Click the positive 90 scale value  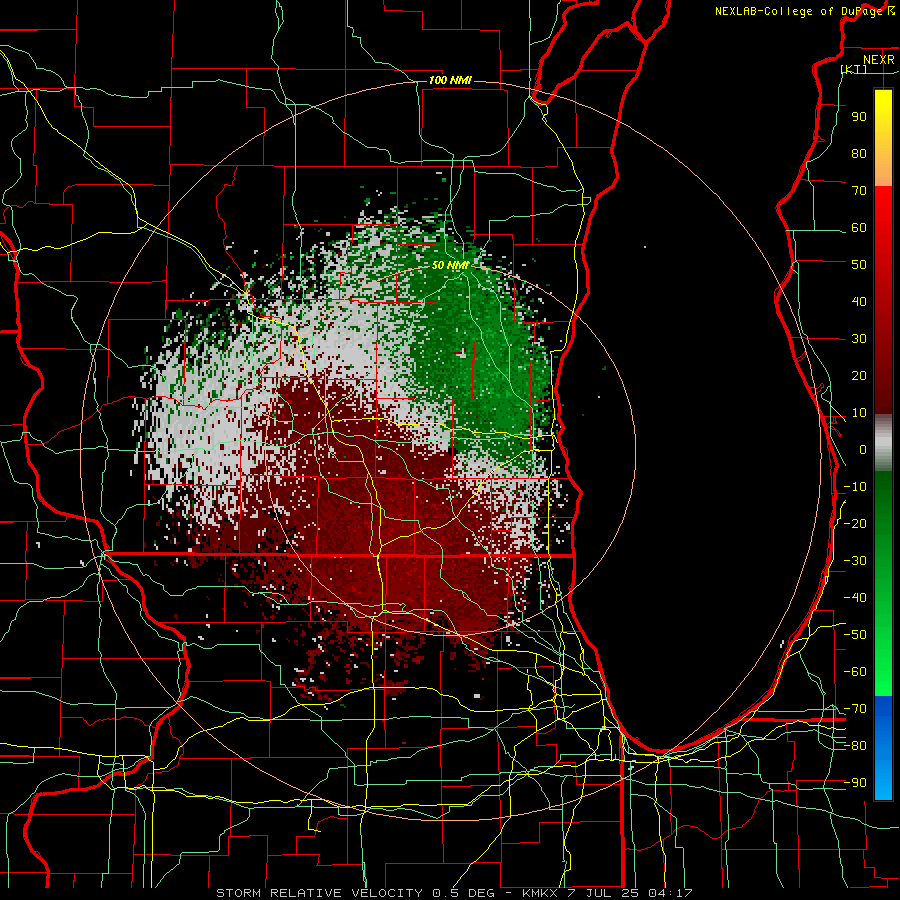click(859, 117)
